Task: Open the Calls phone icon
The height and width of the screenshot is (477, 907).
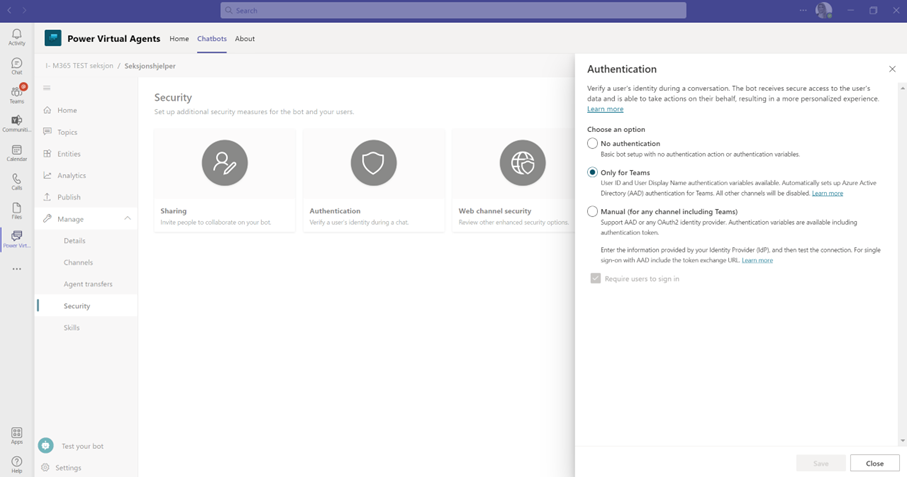Action: click(x=17, y=182)
